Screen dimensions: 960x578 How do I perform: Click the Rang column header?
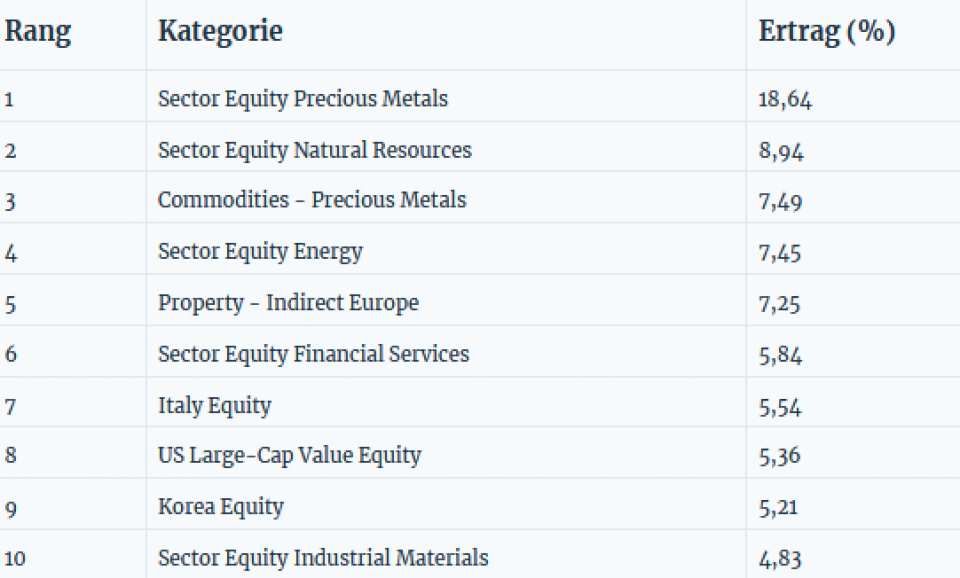click(x=38, y=32)
